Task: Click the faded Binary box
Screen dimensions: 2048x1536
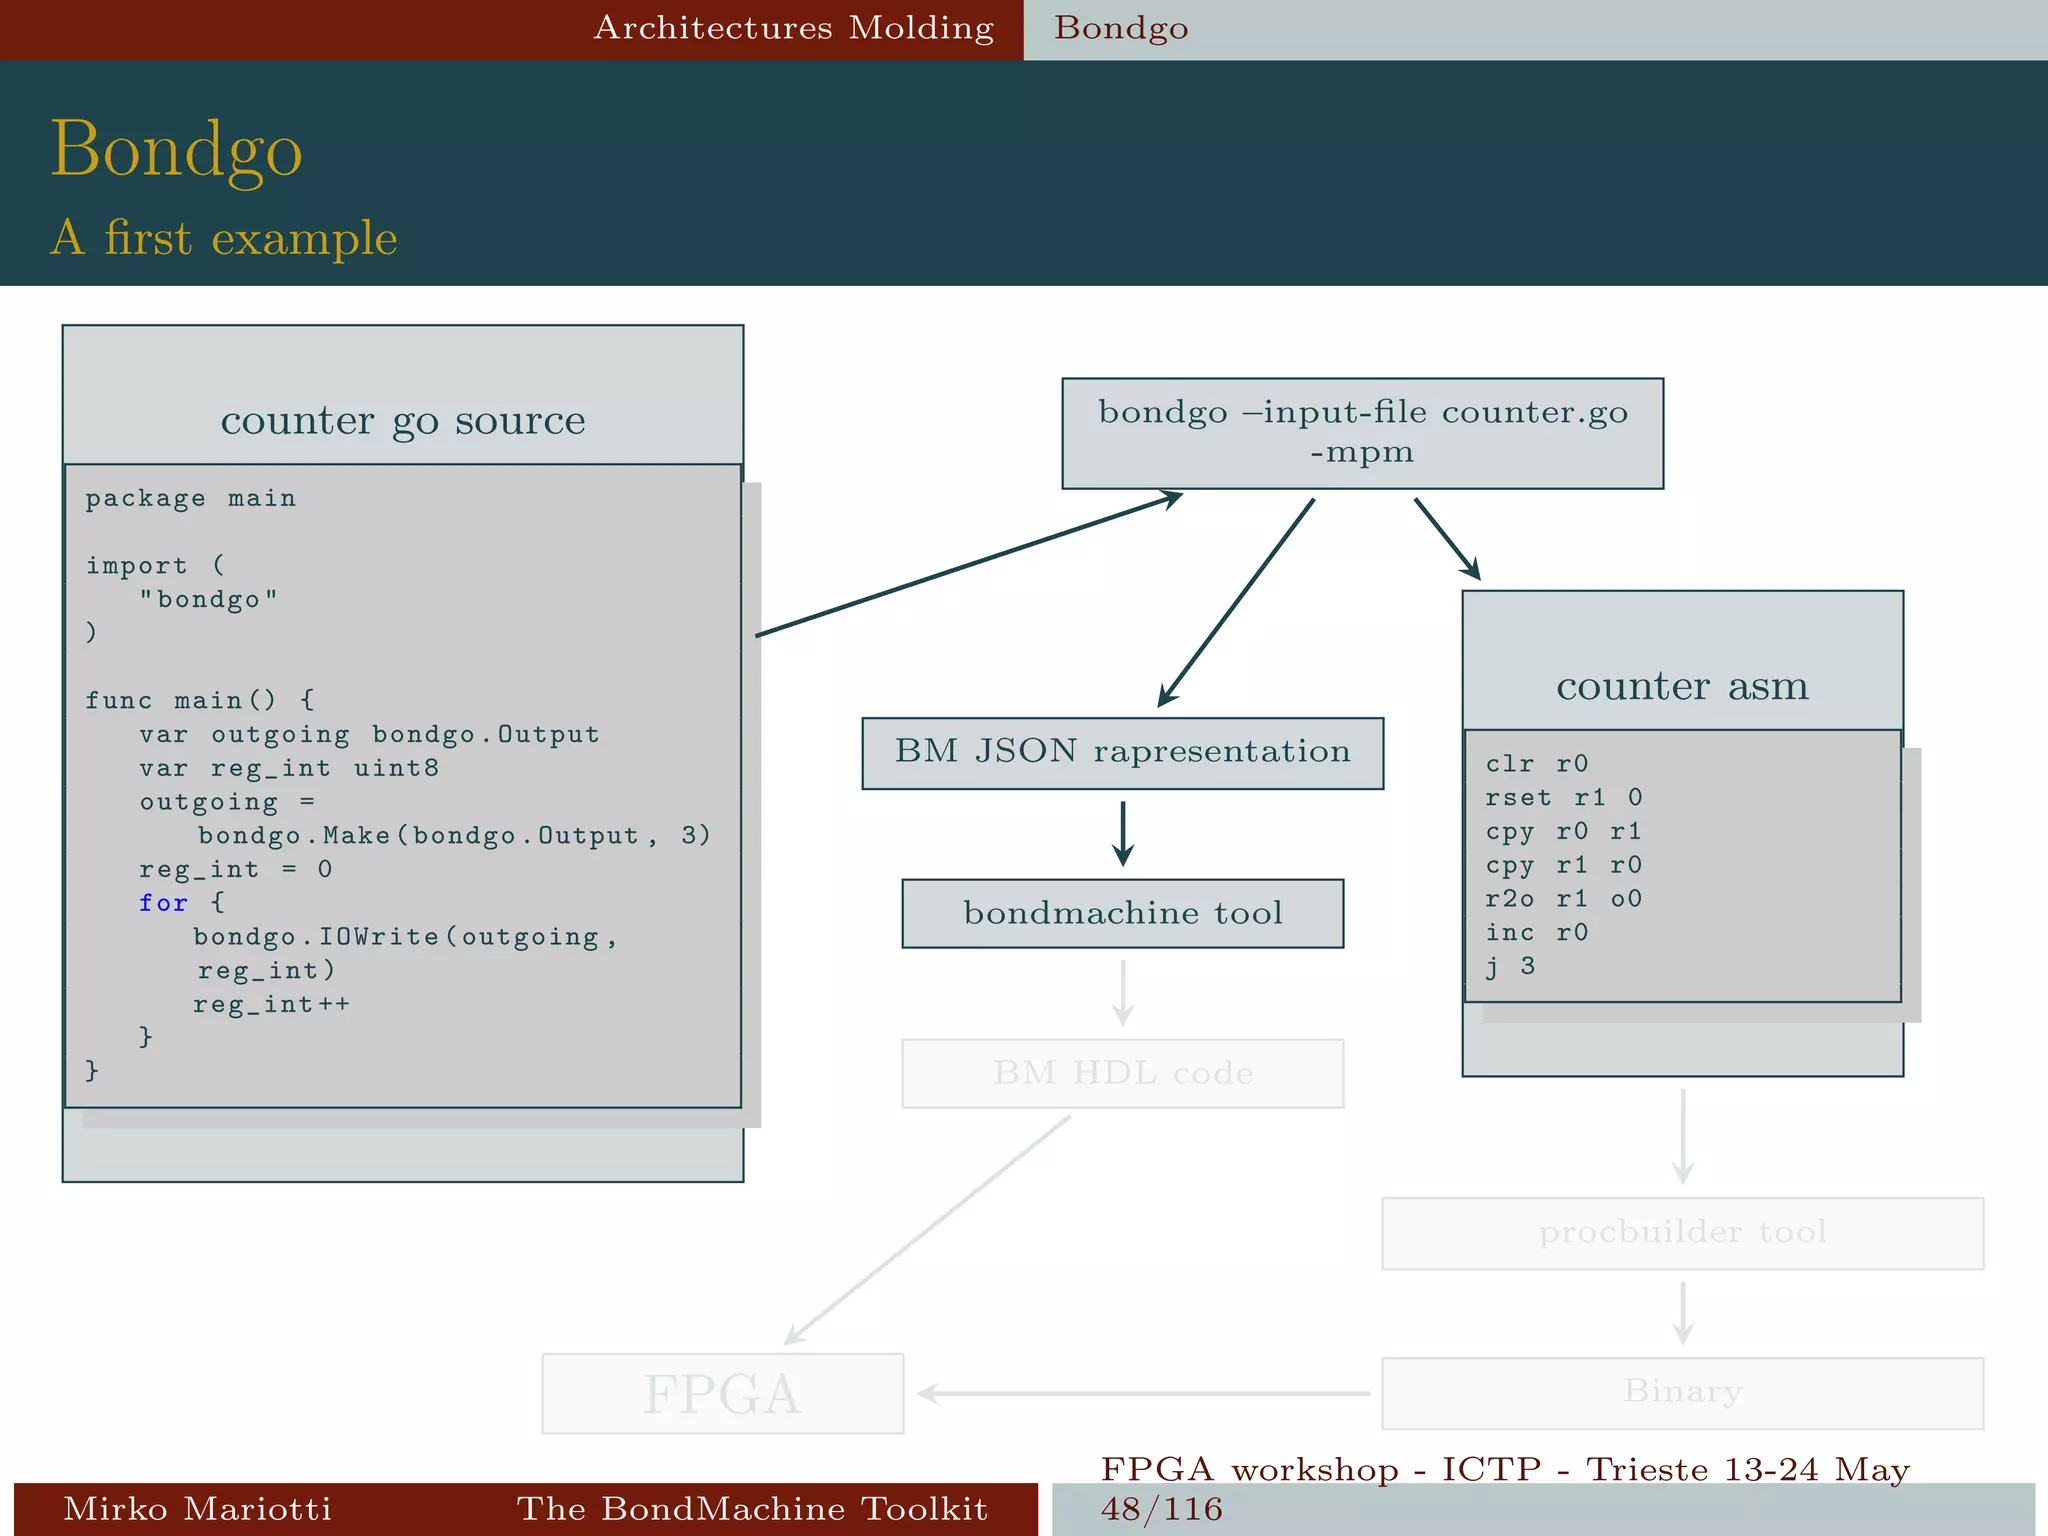Action: pyautogui.click(x=1682, y=1392)
